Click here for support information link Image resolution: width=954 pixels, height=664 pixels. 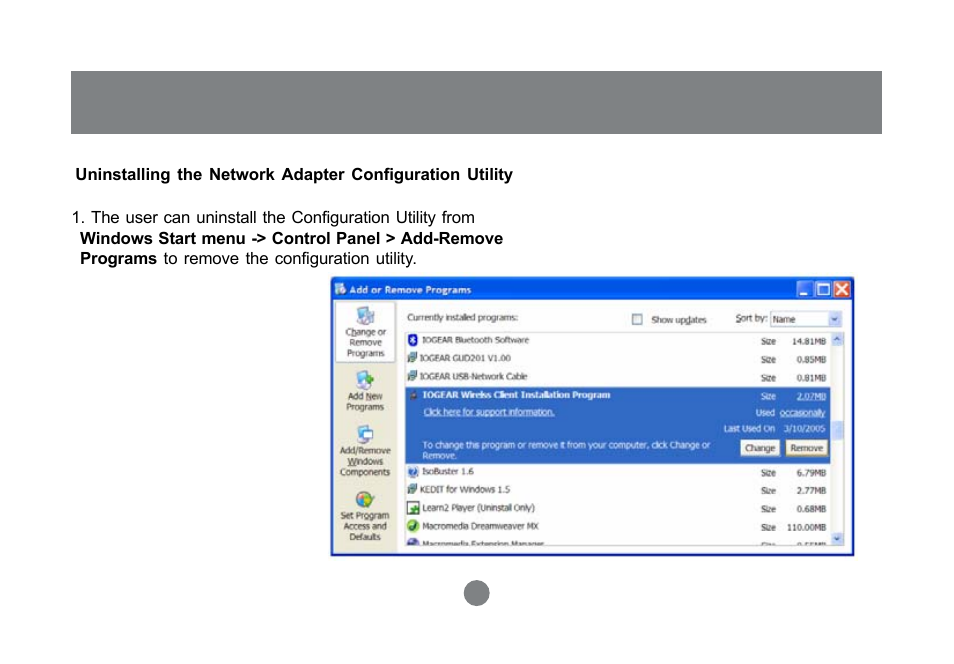point(489,412)
